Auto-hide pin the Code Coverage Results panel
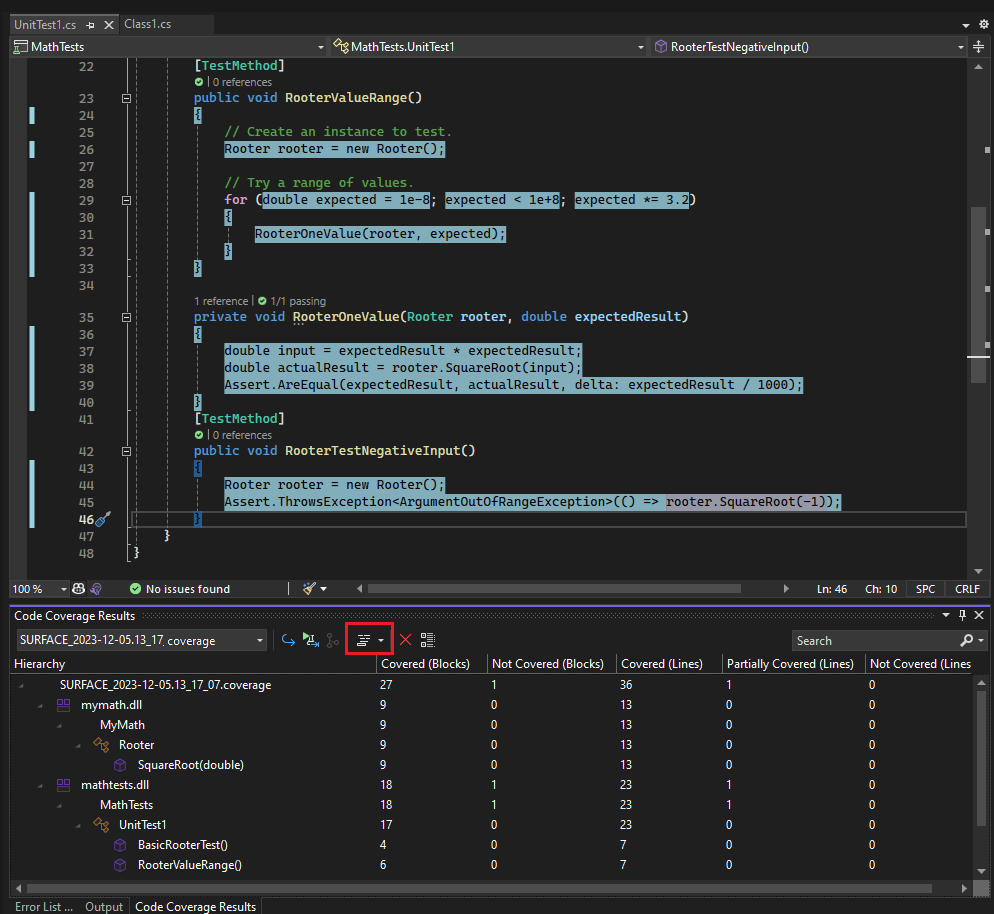The image size is (994, 914). 962,615
